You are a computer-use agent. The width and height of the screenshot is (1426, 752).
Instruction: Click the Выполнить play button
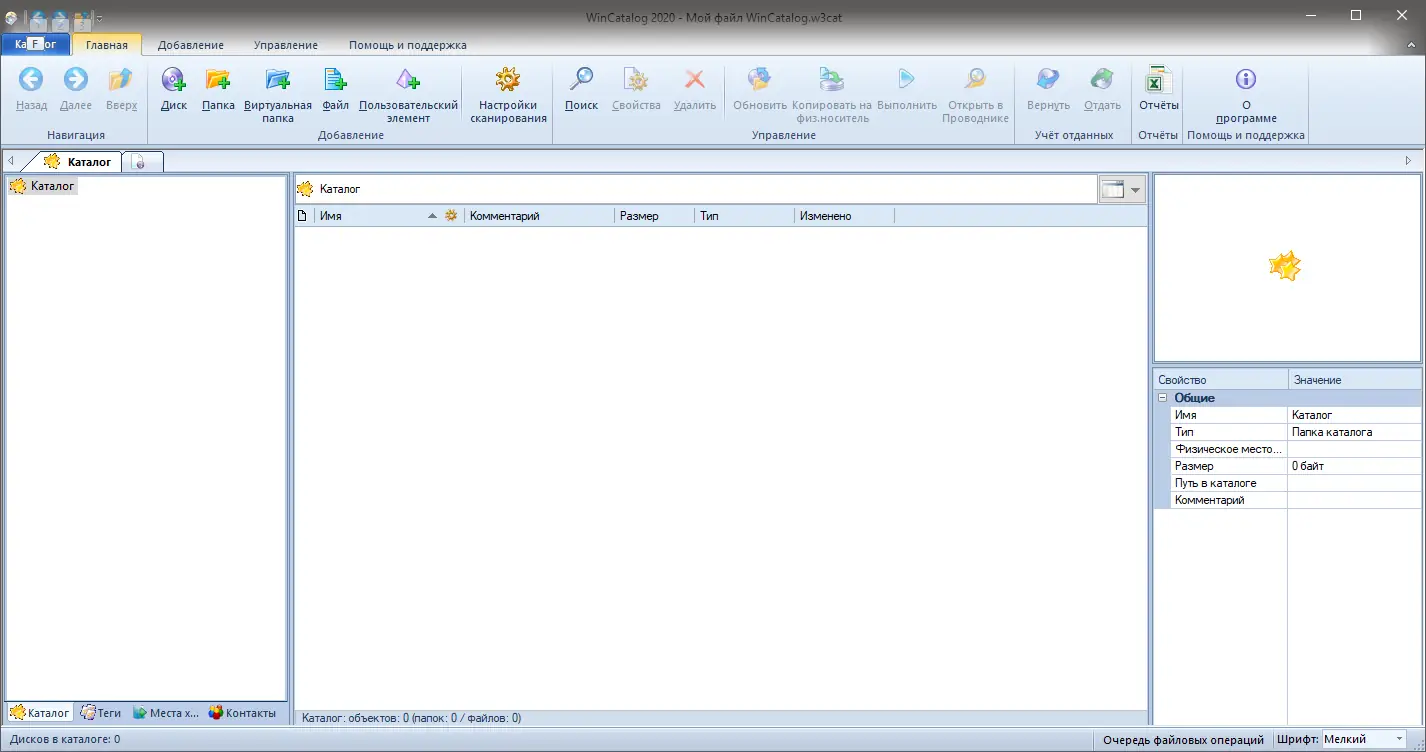[907, 89]
